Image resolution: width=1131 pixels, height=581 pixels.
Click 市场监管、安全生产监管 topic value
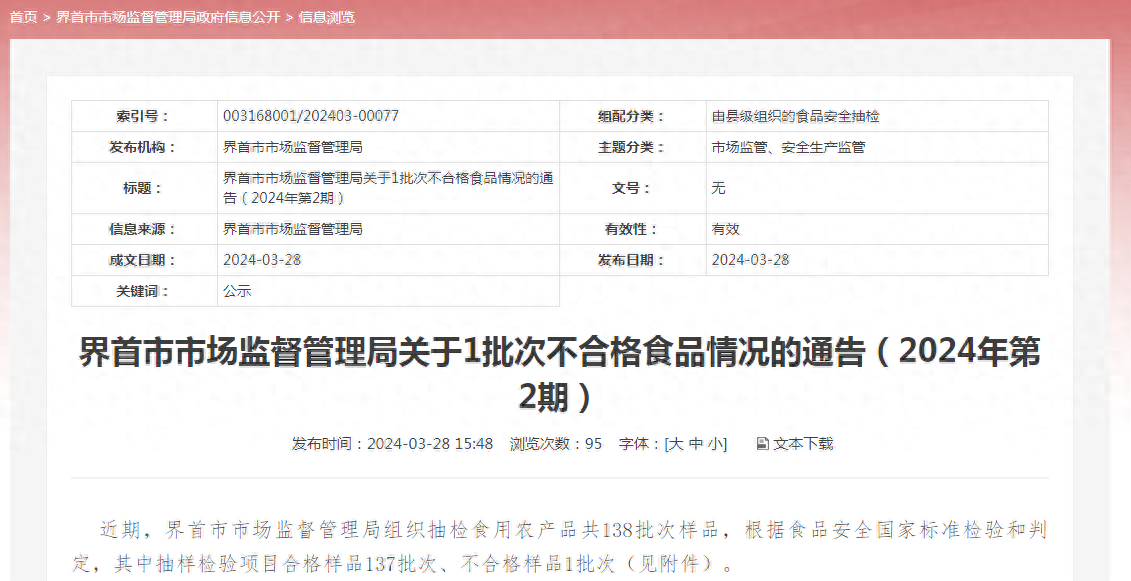pyautogui.click(x=788, y=147)
